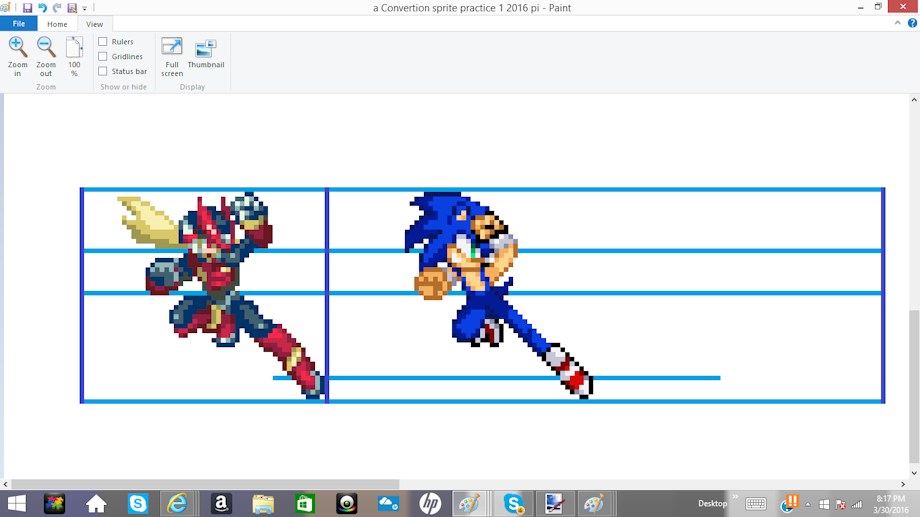The image size is (920, 517).
Task: Show the Thumbnail preview window
Action: (x=206, y=54)
